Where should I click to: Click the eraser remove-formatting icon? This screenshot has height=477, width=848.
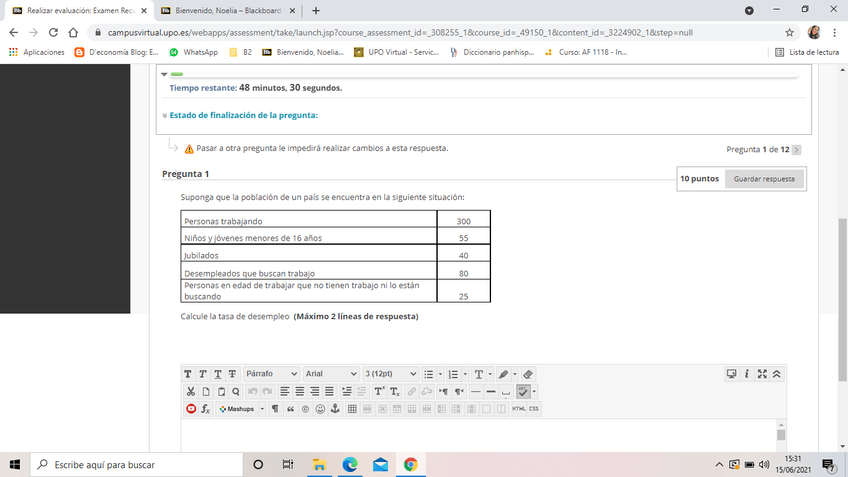[528, 373]
